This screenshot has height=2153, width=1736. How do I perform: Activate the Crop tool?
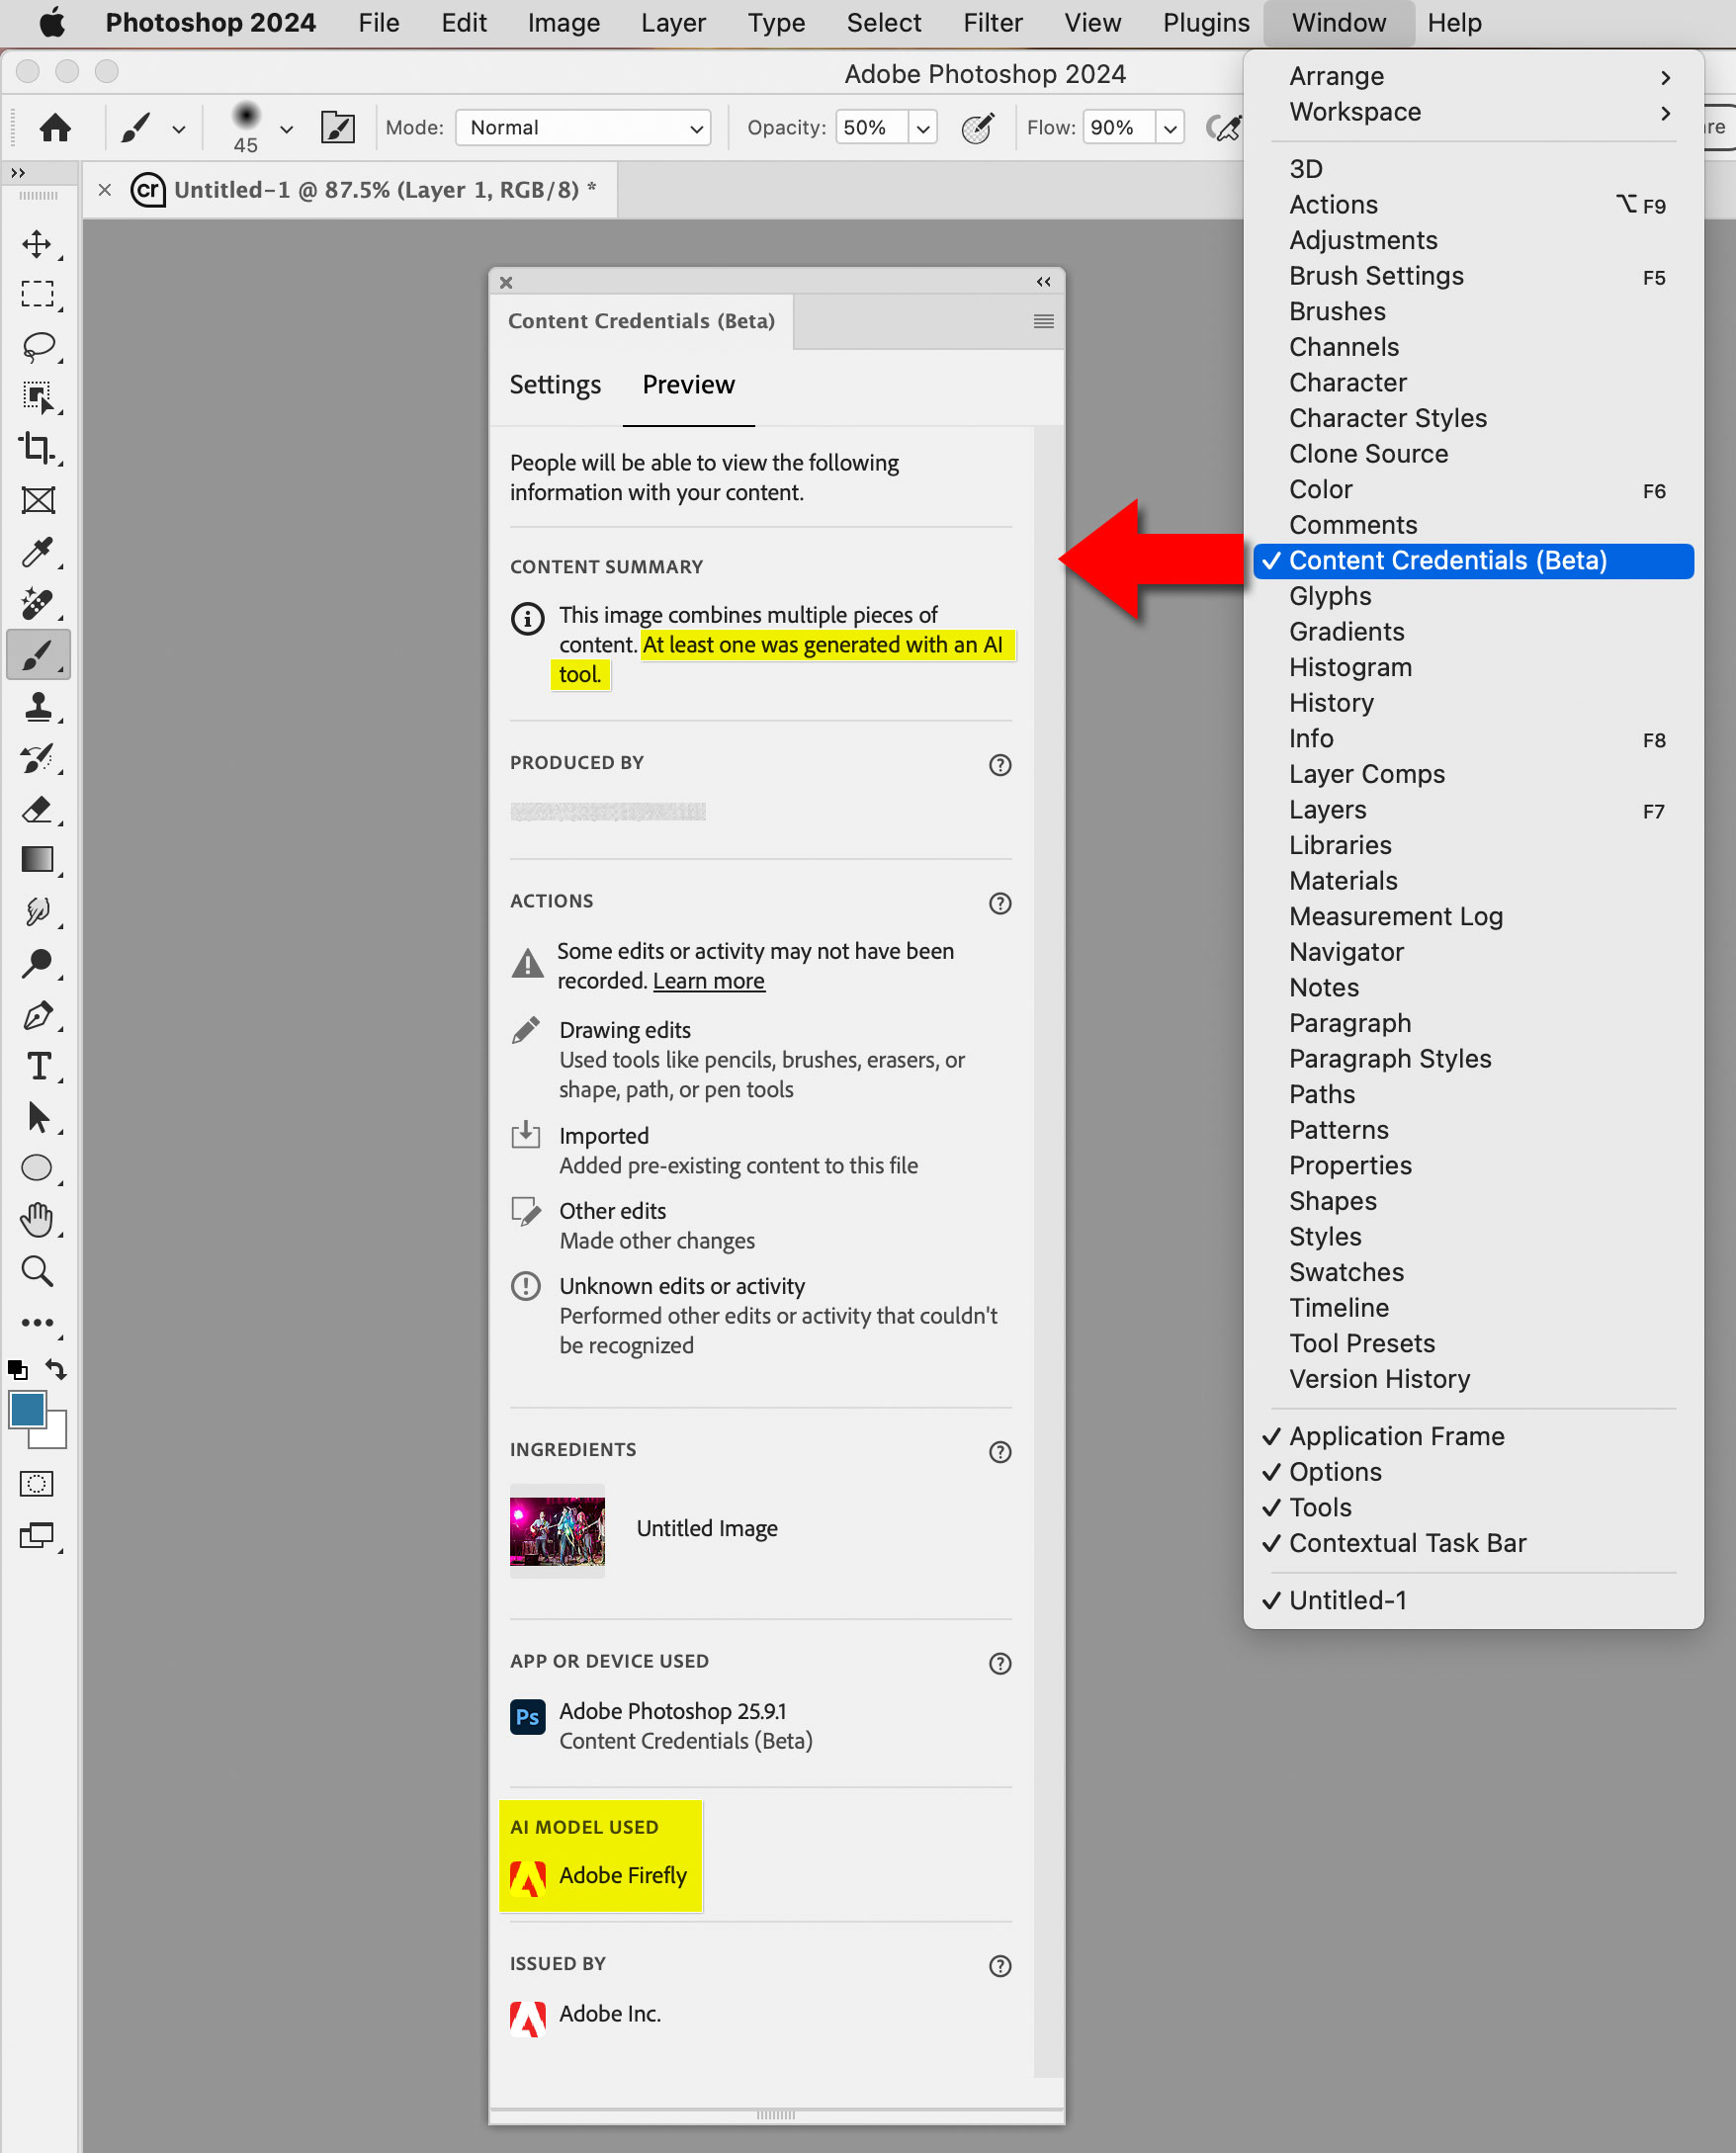(38, 448)
